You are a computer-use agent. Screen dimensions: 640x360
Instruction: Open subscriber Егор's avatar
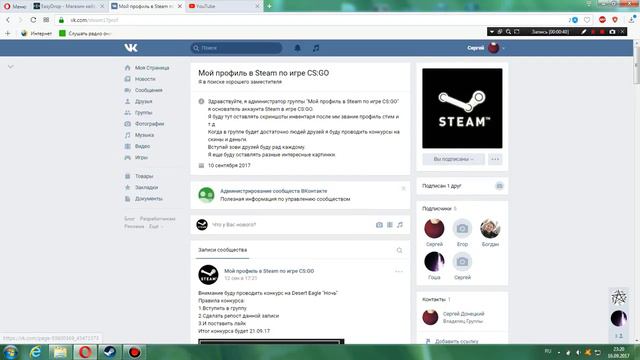click(x=462, y=228)
